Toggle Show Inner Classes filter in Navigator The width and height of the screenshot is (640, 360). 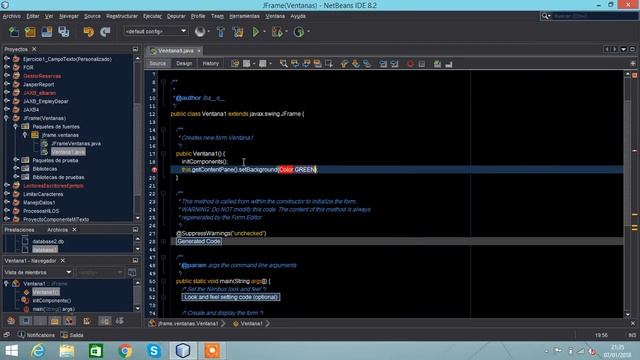pos(69,321)
